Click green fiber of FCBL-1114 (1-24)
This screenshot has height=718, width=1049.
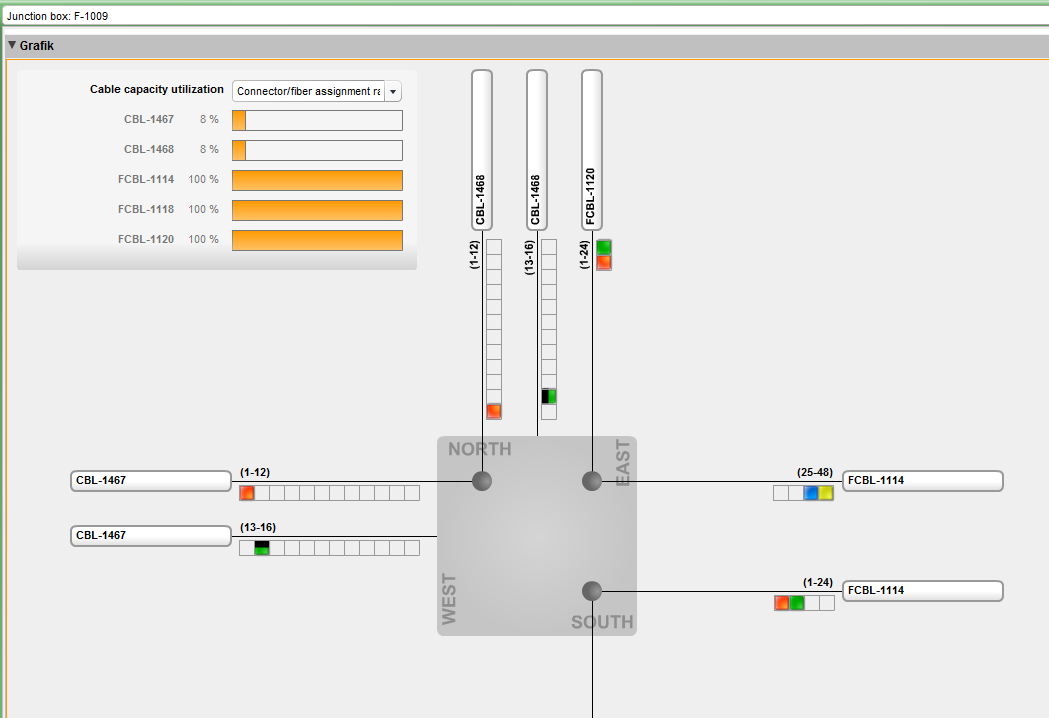[x=797, y=603]
